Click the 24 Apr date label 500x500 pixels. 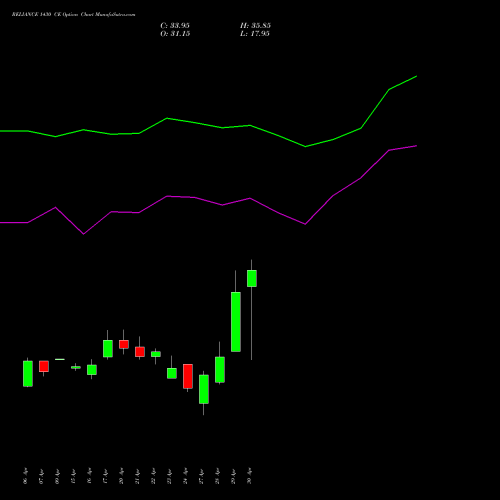tap(185, 476)
